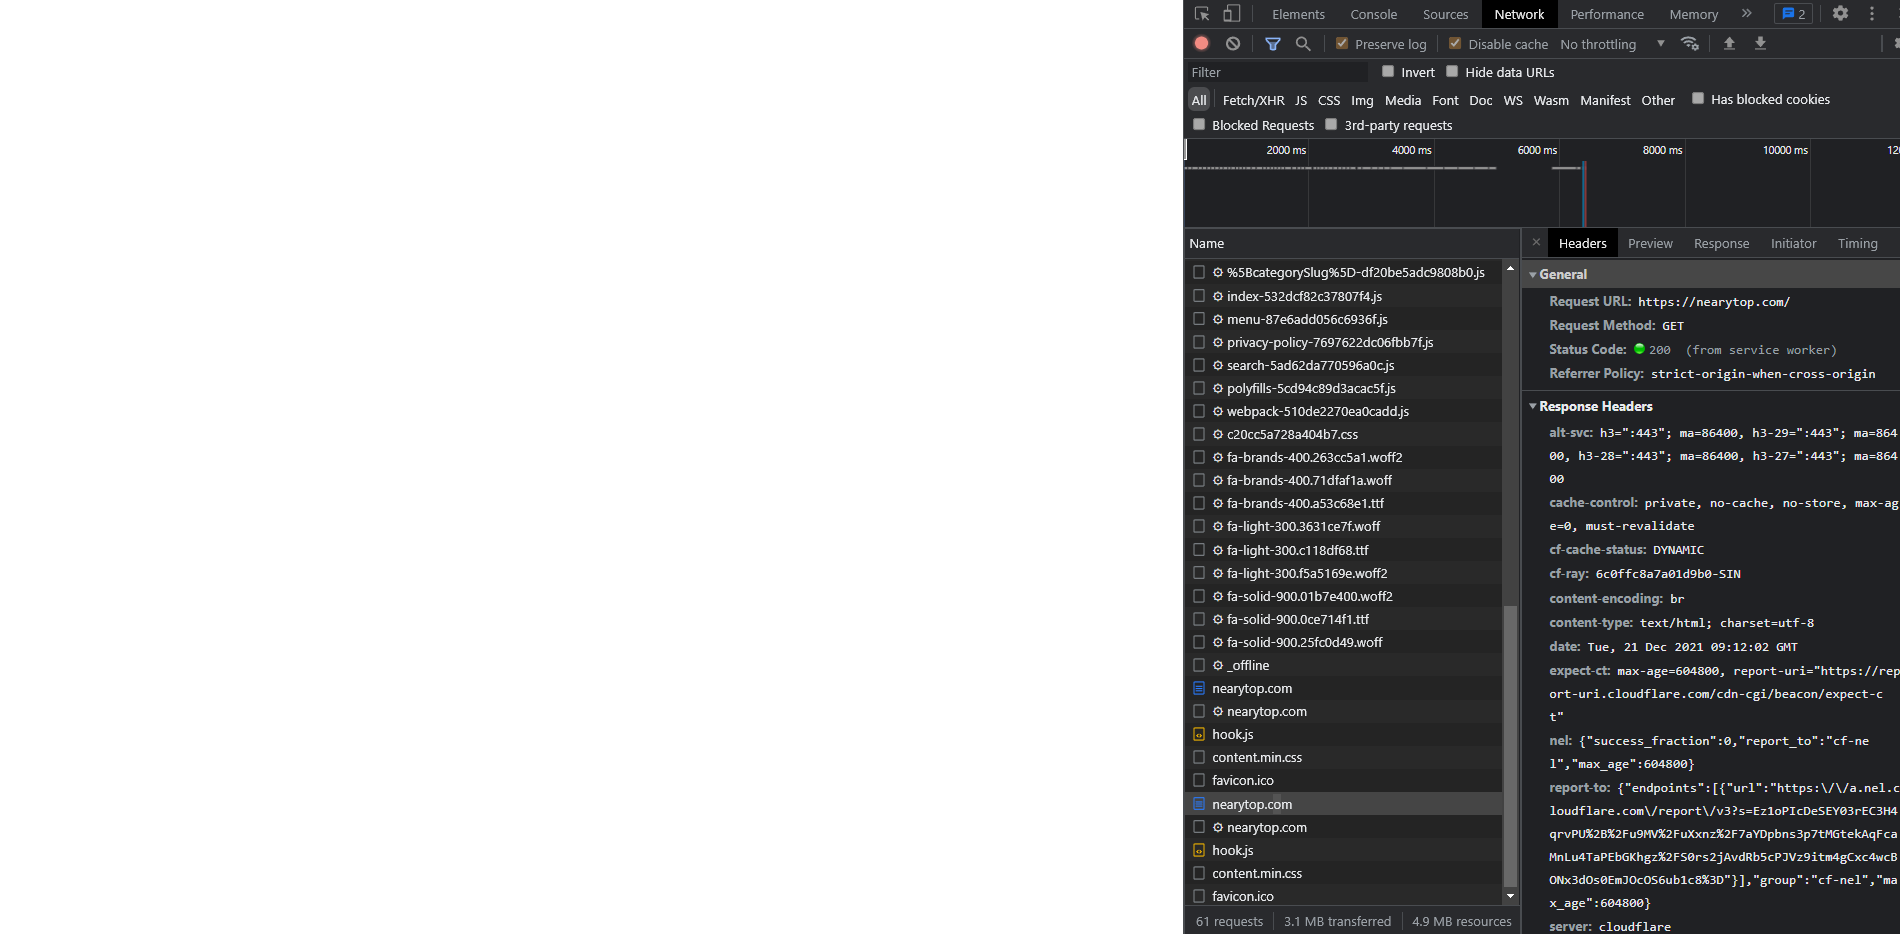Filter requests by Manifest
The image size is (1900, 934).
pyautogui.click(x=1605, y=100)
